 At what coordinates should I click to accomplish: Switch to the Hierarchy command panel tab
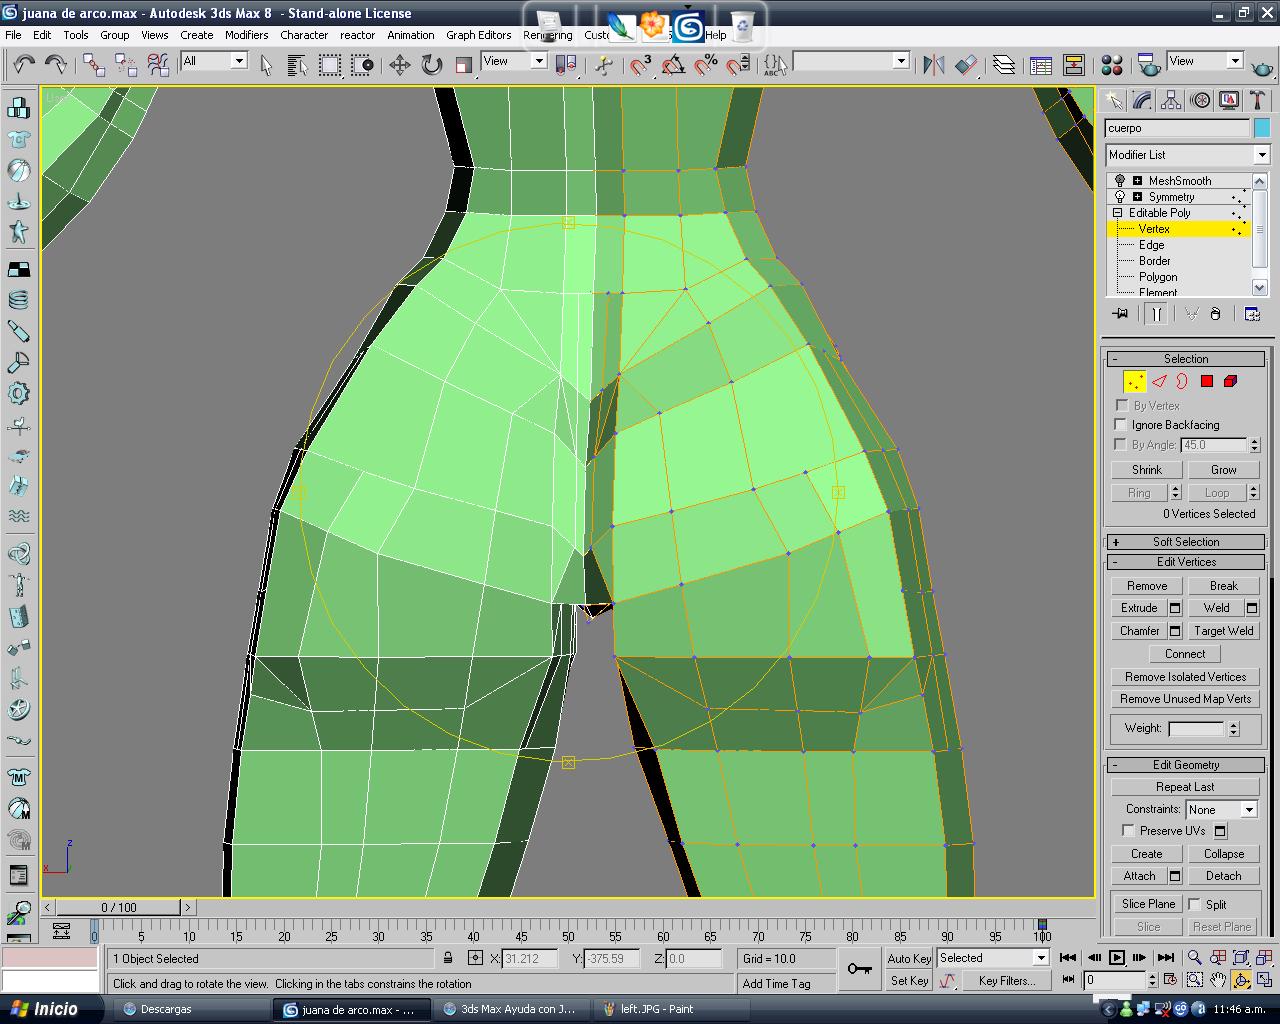click(1171, 100)
